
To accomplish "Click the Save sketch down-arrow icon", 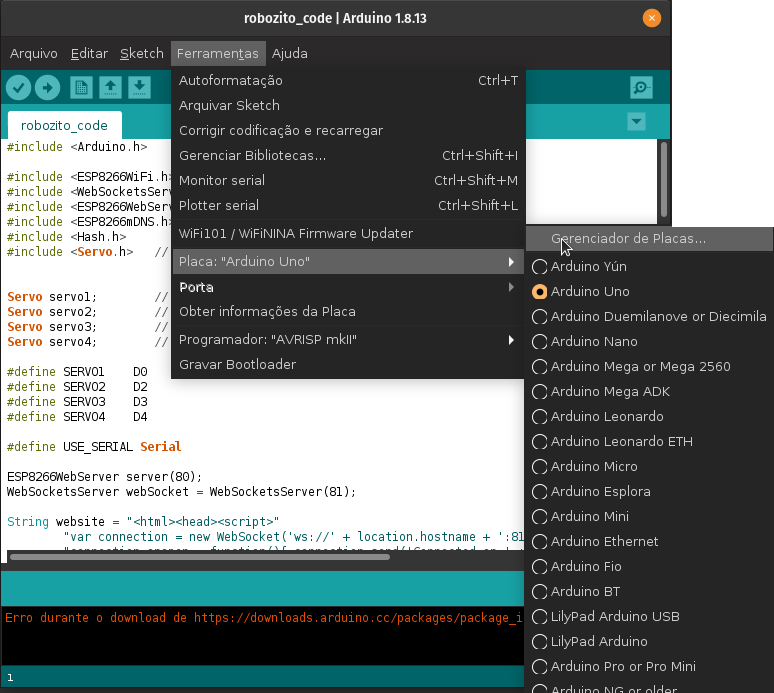I will (x=140, y=88).
